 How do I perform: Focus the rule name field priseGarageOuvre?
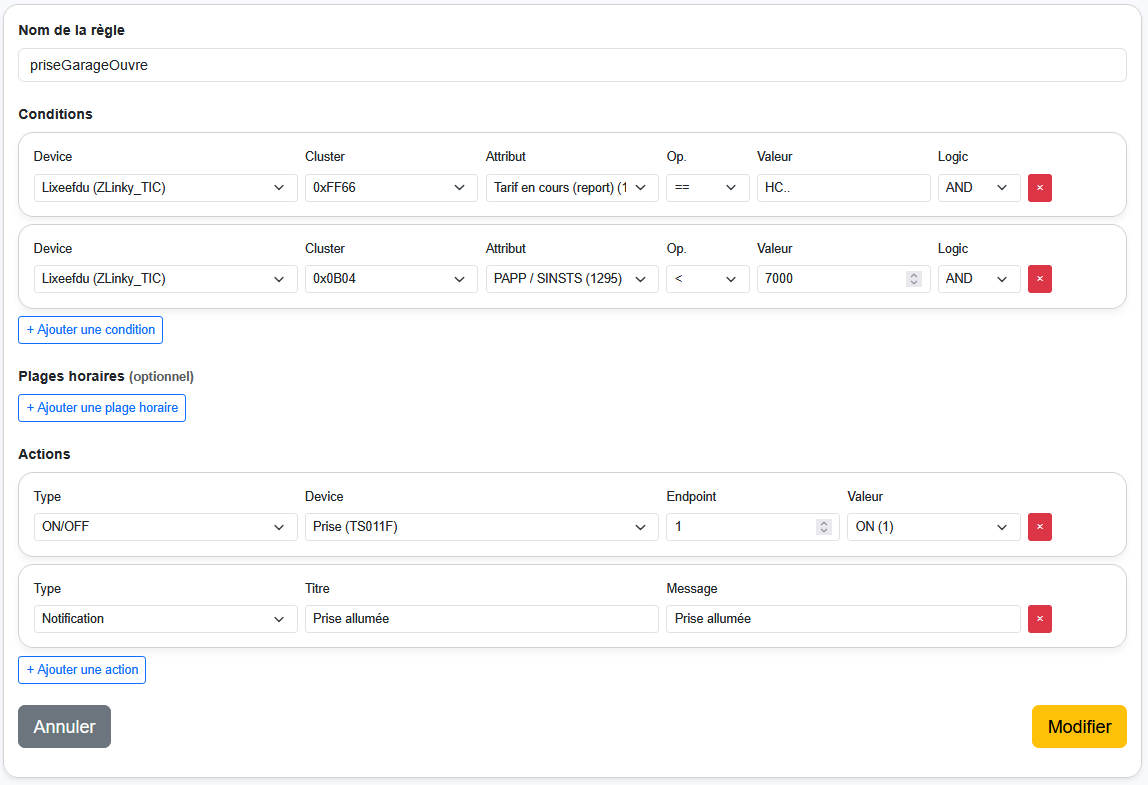pos(572,65)
